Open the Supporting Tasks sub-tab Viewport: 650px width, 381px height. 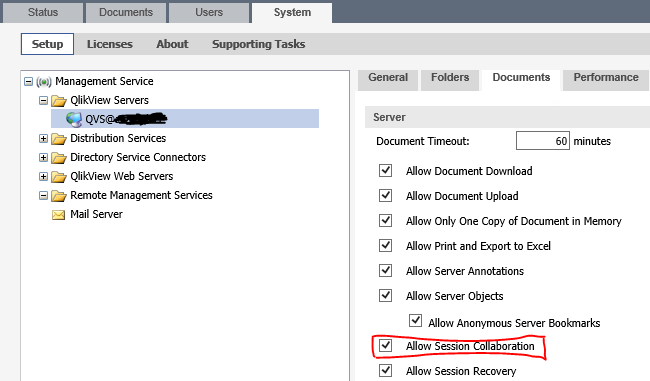pos(259,44)
